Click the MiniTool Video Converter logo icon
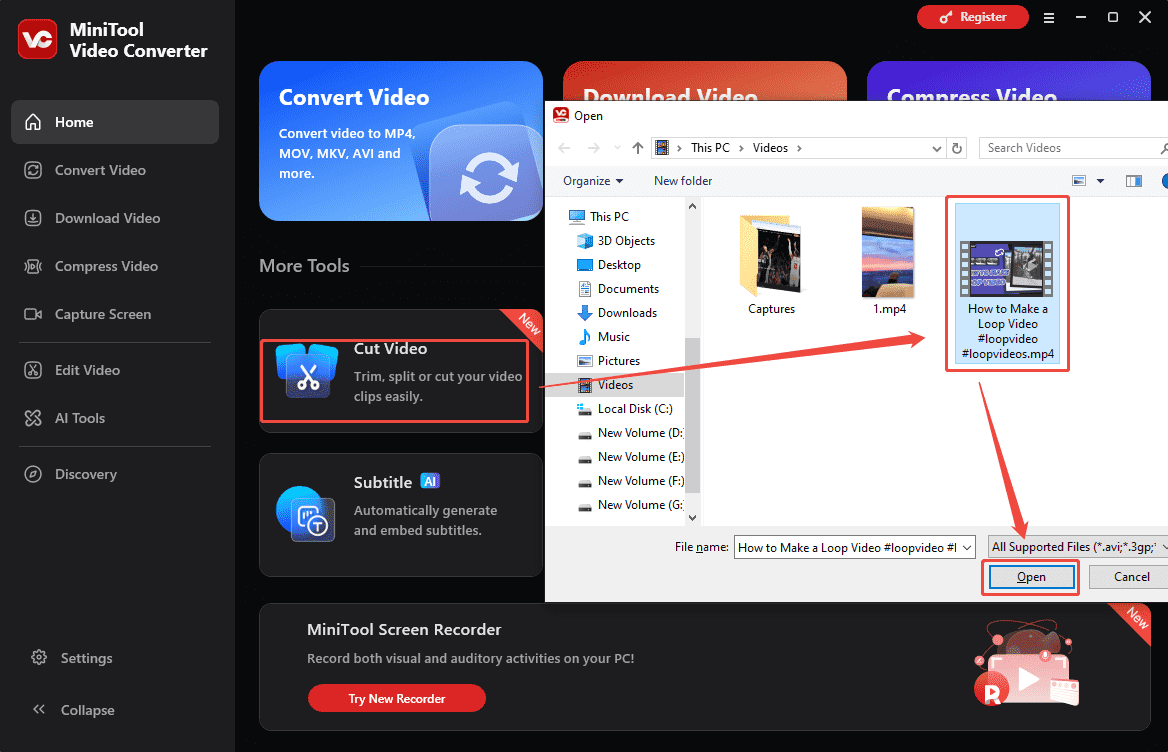 click(x=37, y=39)
